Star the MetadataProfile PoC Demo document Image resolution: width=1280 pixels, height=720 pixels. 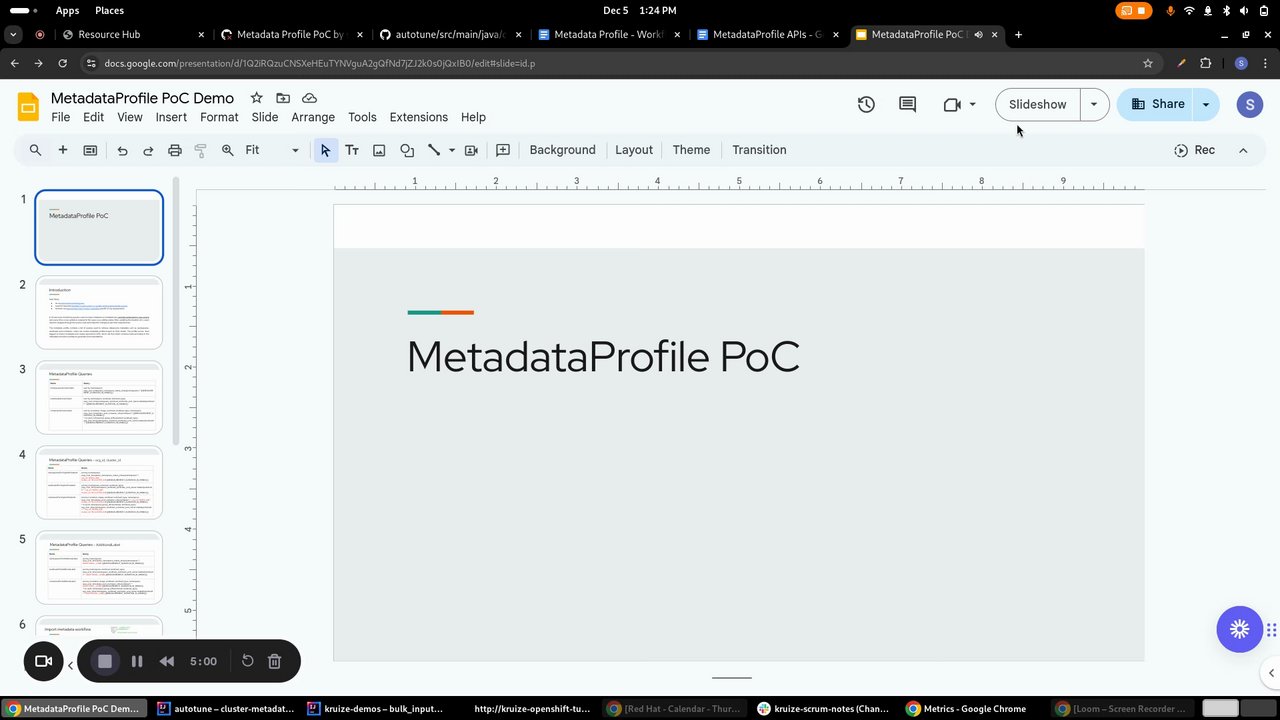click(257, 98)
